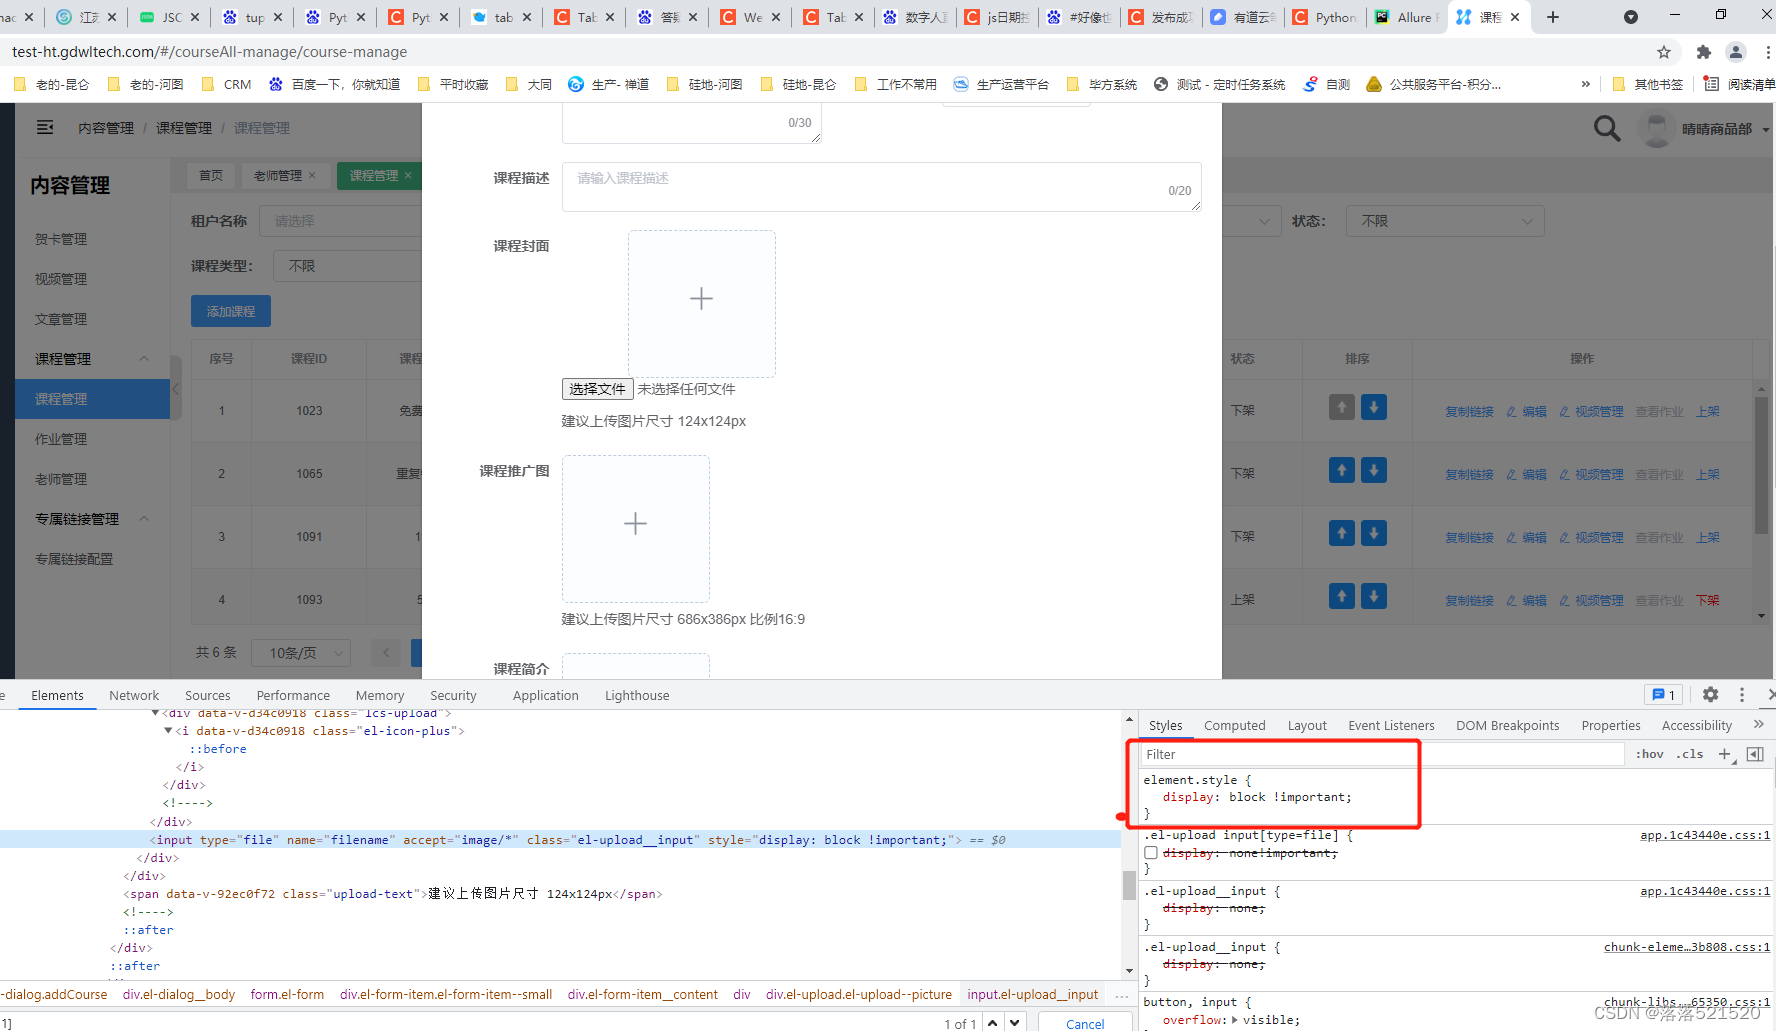Click the course cover upload plus box
The width and height of the screenshot is (1776, 1031).
701,303
